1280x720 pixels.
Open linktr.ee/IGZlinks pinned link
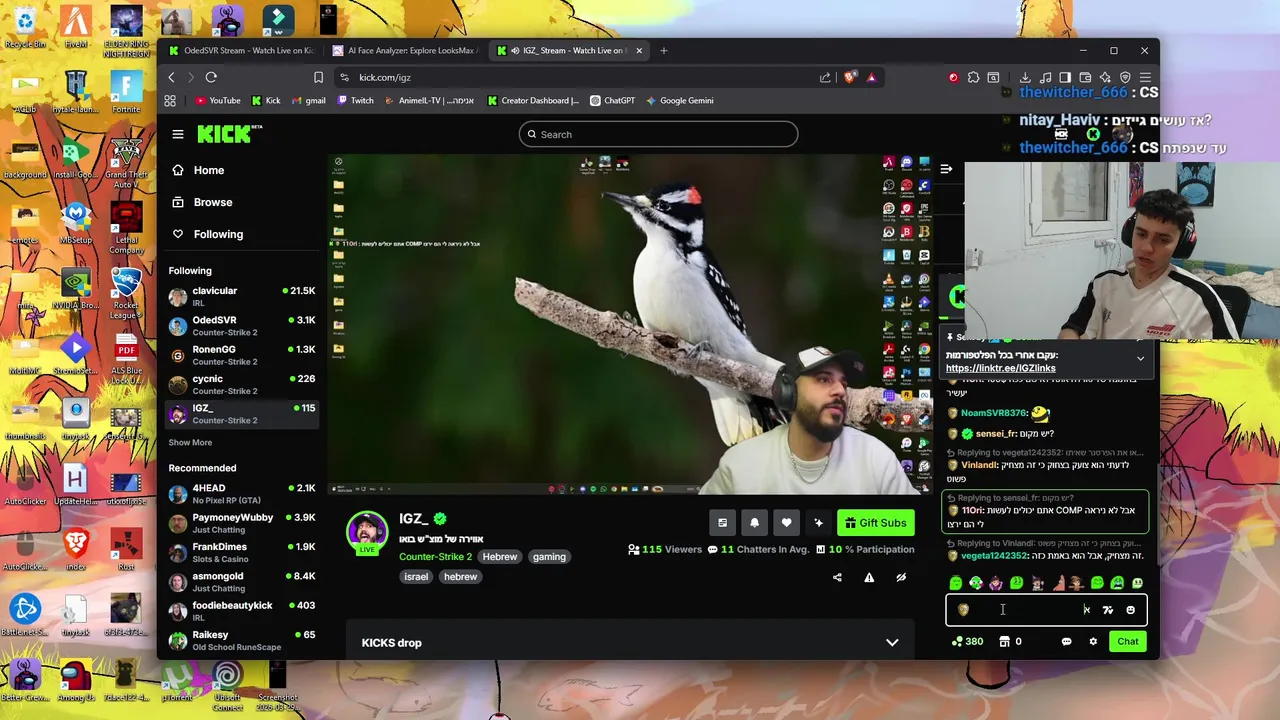coord(1000,368)
